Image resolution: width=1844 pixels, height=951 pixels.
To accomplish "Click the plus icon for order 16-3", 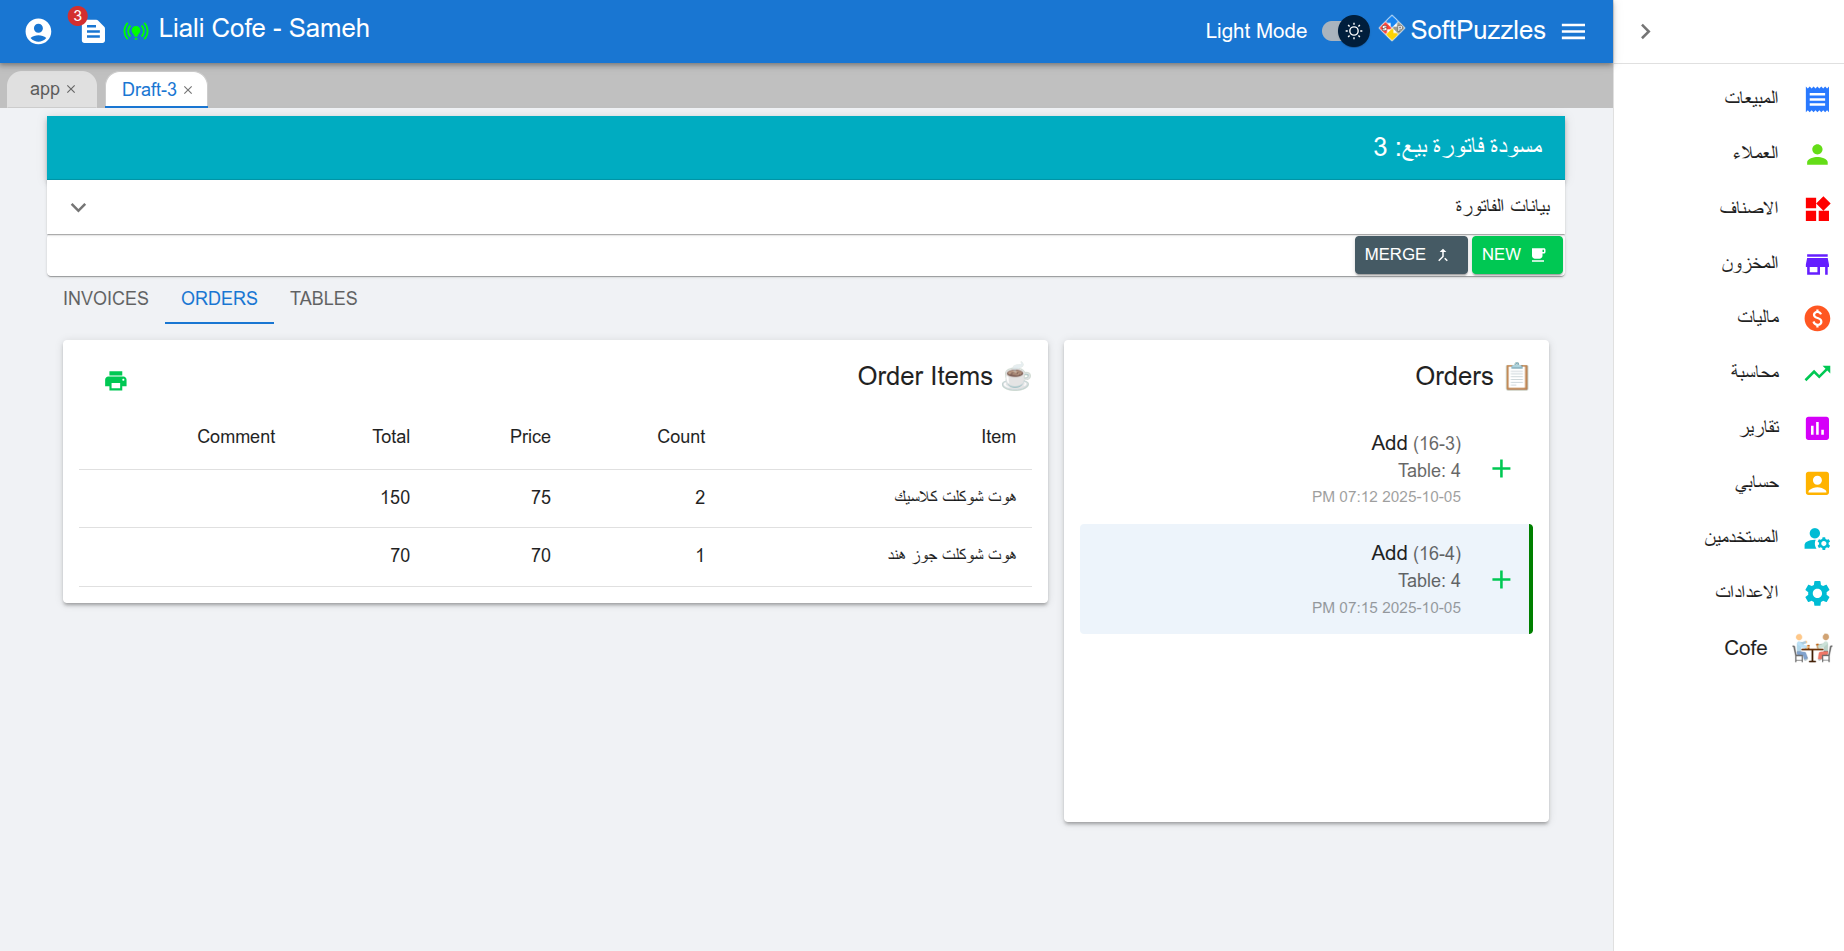I will click(1501, 469).
